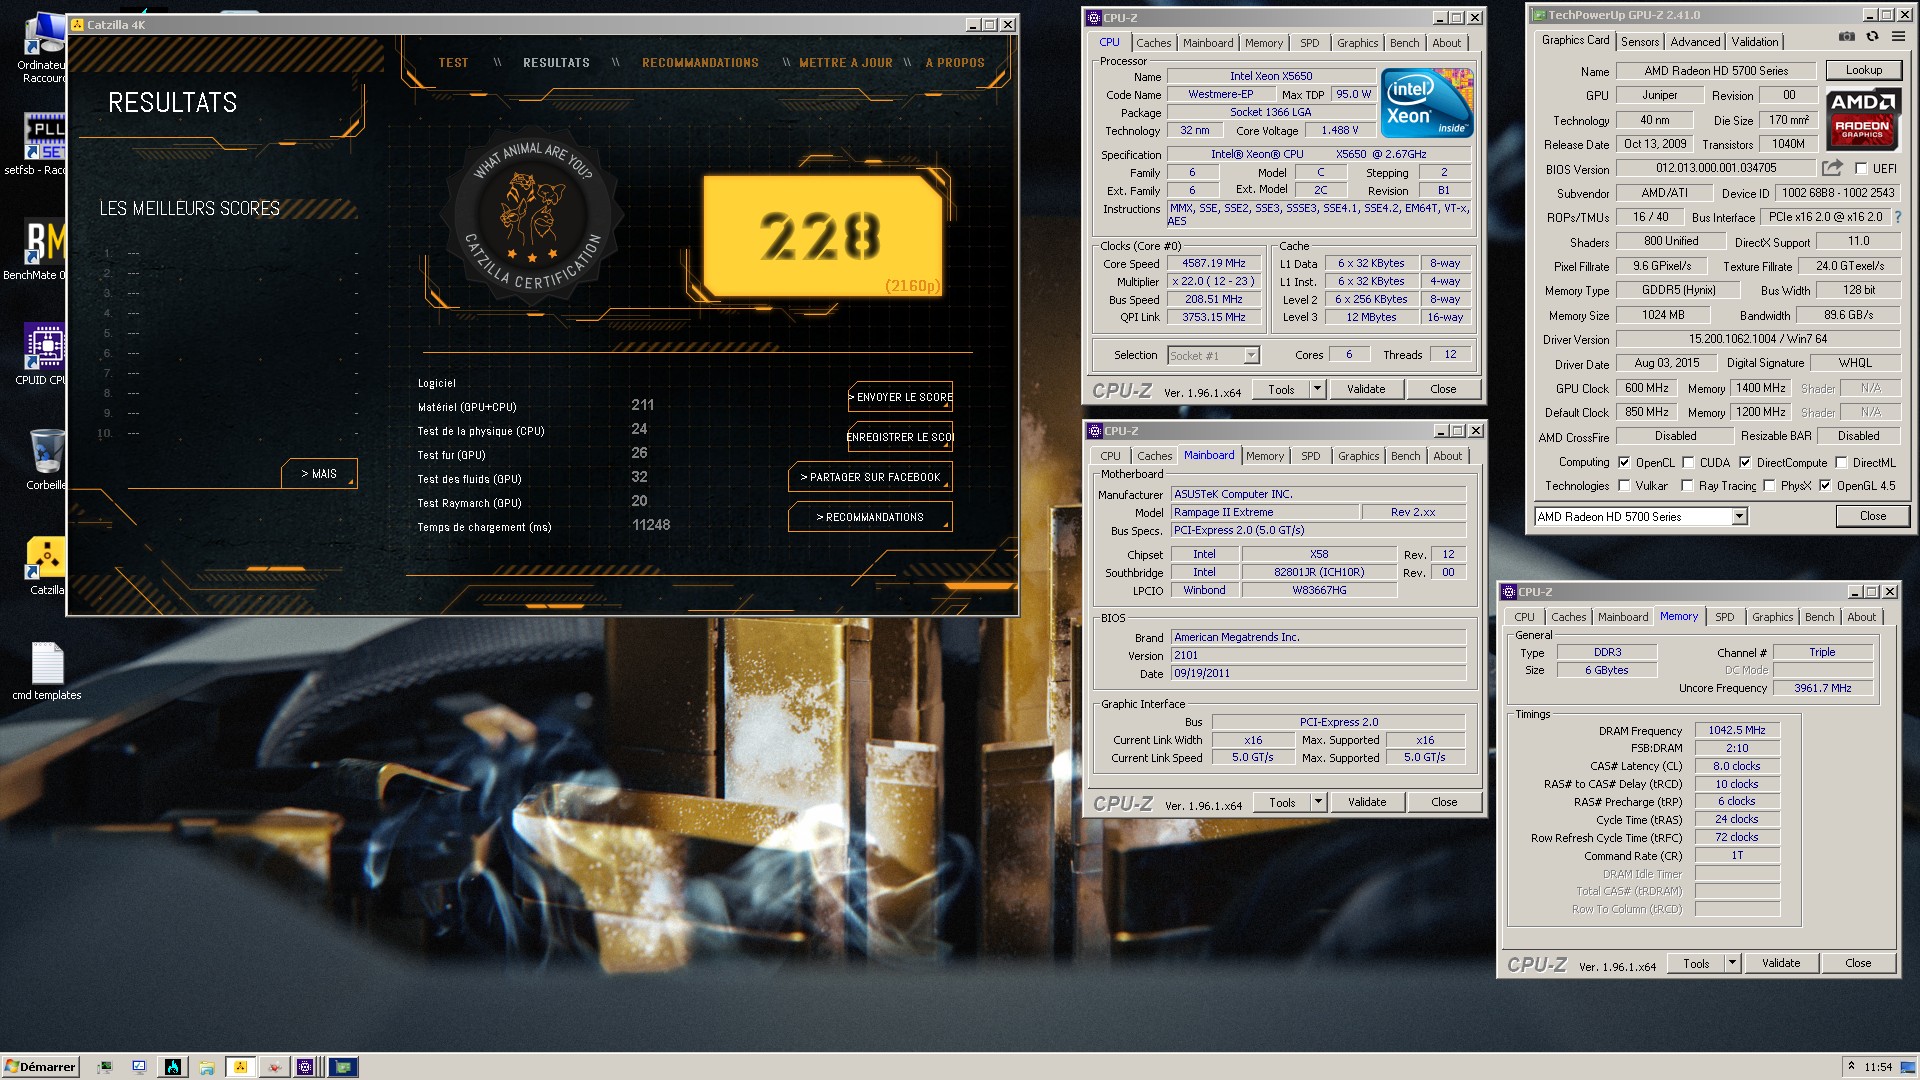
Task: Click the red molecule taskbar icon
Action: point(274,1067)
